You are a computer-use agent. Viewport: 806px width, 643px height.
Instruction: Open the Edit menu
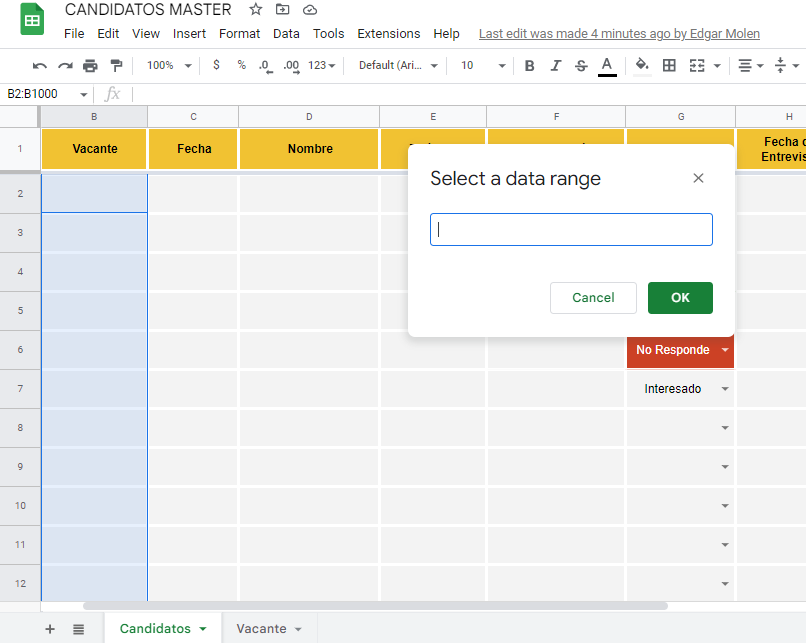tap(108, 34)
